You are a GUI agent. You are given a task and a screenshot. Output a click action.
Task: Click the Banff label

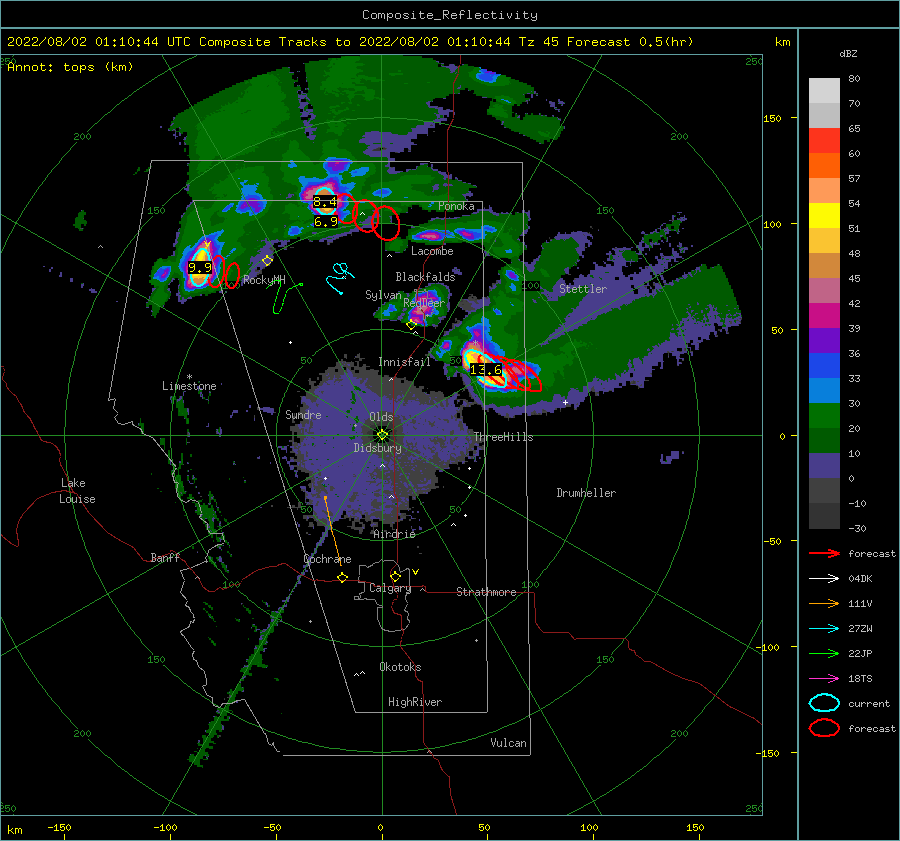(165, 558)
